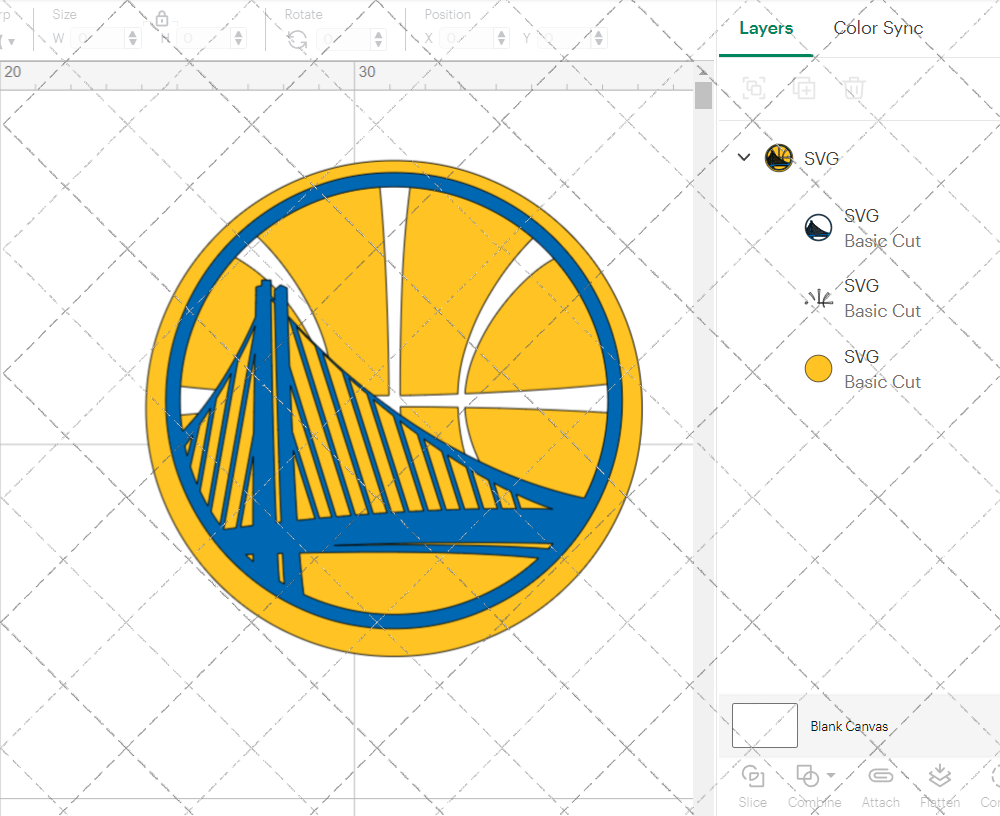This screenshot has width=1000, height=816.
Task: Click the Group icon in Layers panel
Action: [754, 88]
